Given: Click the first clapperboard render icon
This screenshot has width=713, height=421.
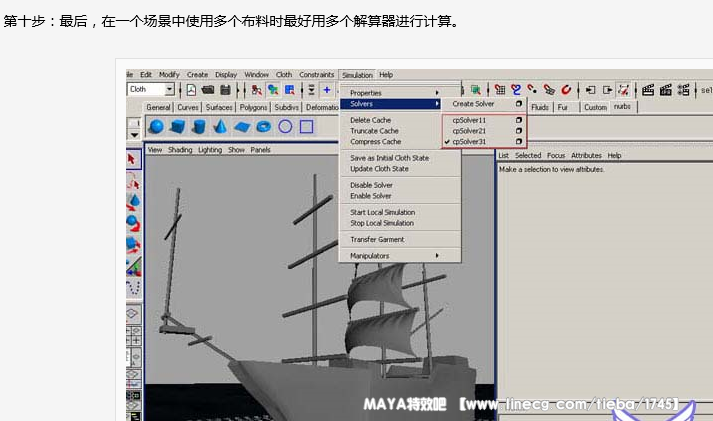Looking at the screenshot, I should click(648, 89).
